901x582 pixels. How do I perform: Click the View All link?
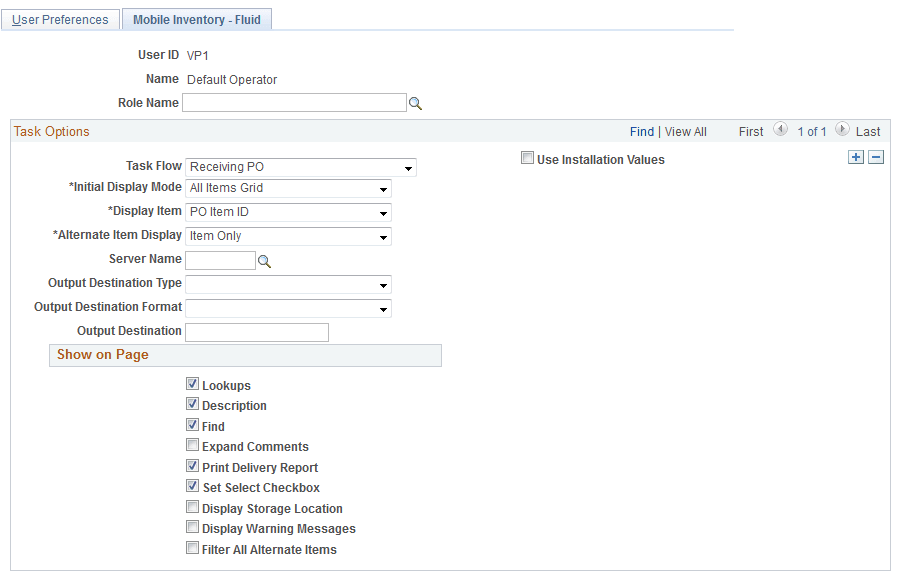[687, 131]
